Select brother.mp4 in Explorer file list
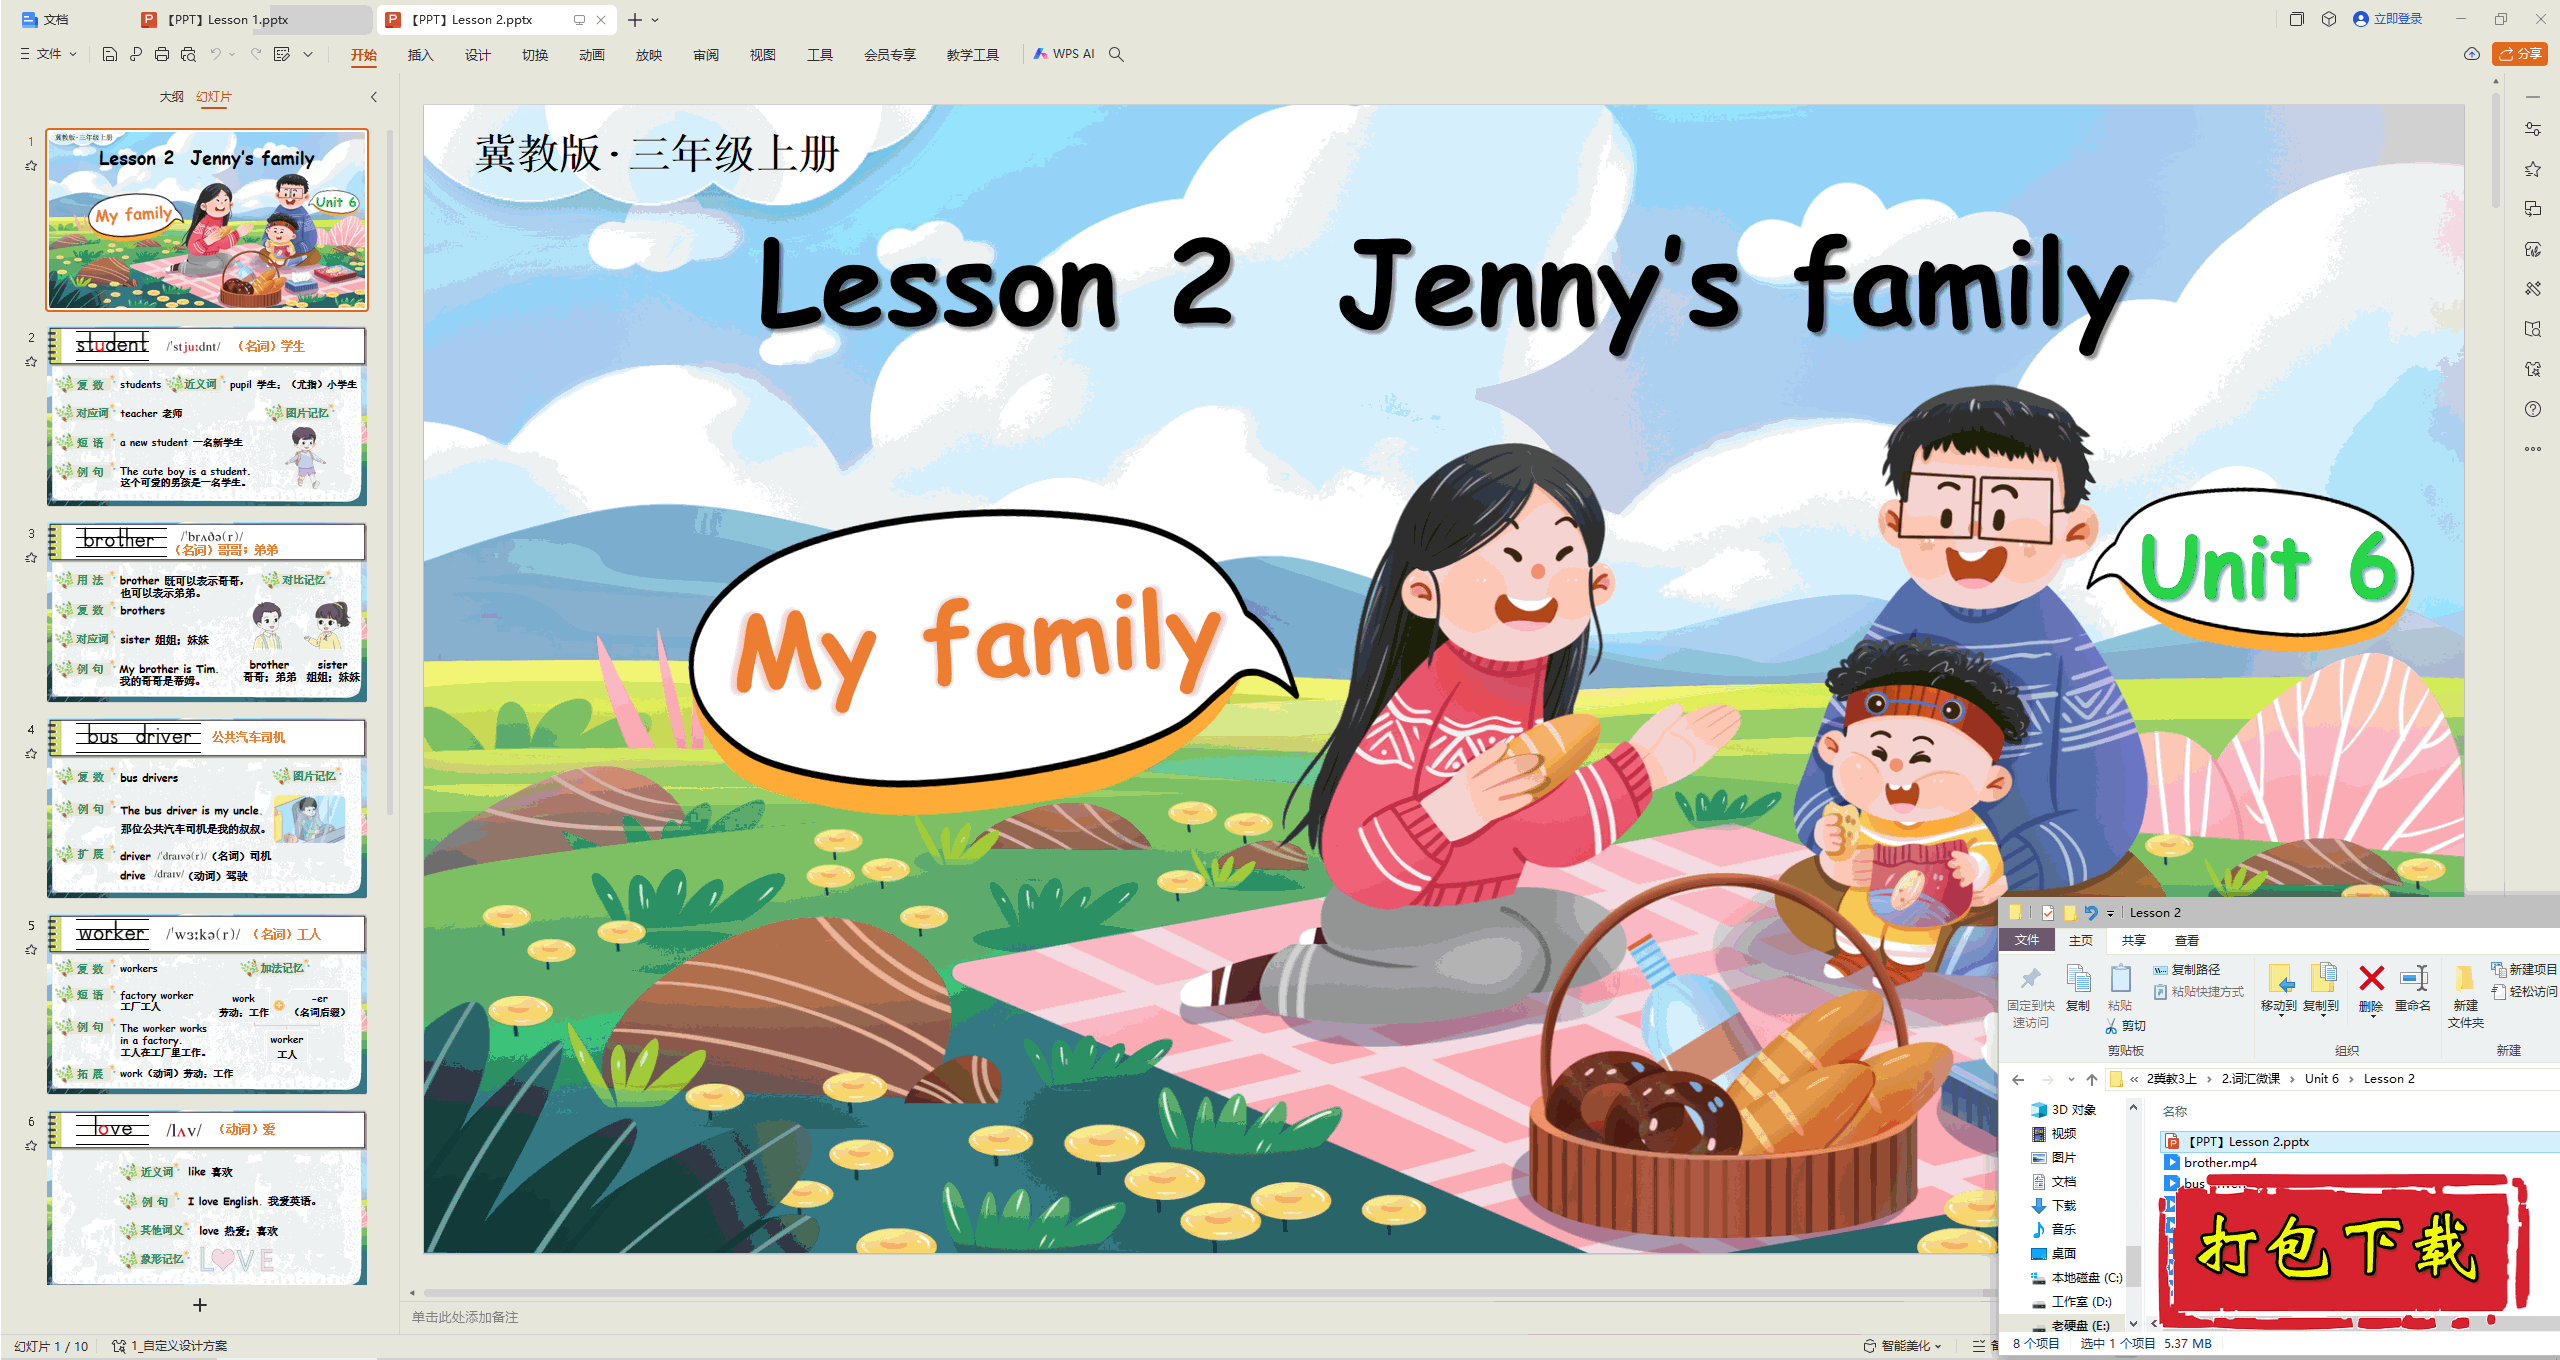The height and width of the screenshot is (1360, 2560). [2220, 1163]
